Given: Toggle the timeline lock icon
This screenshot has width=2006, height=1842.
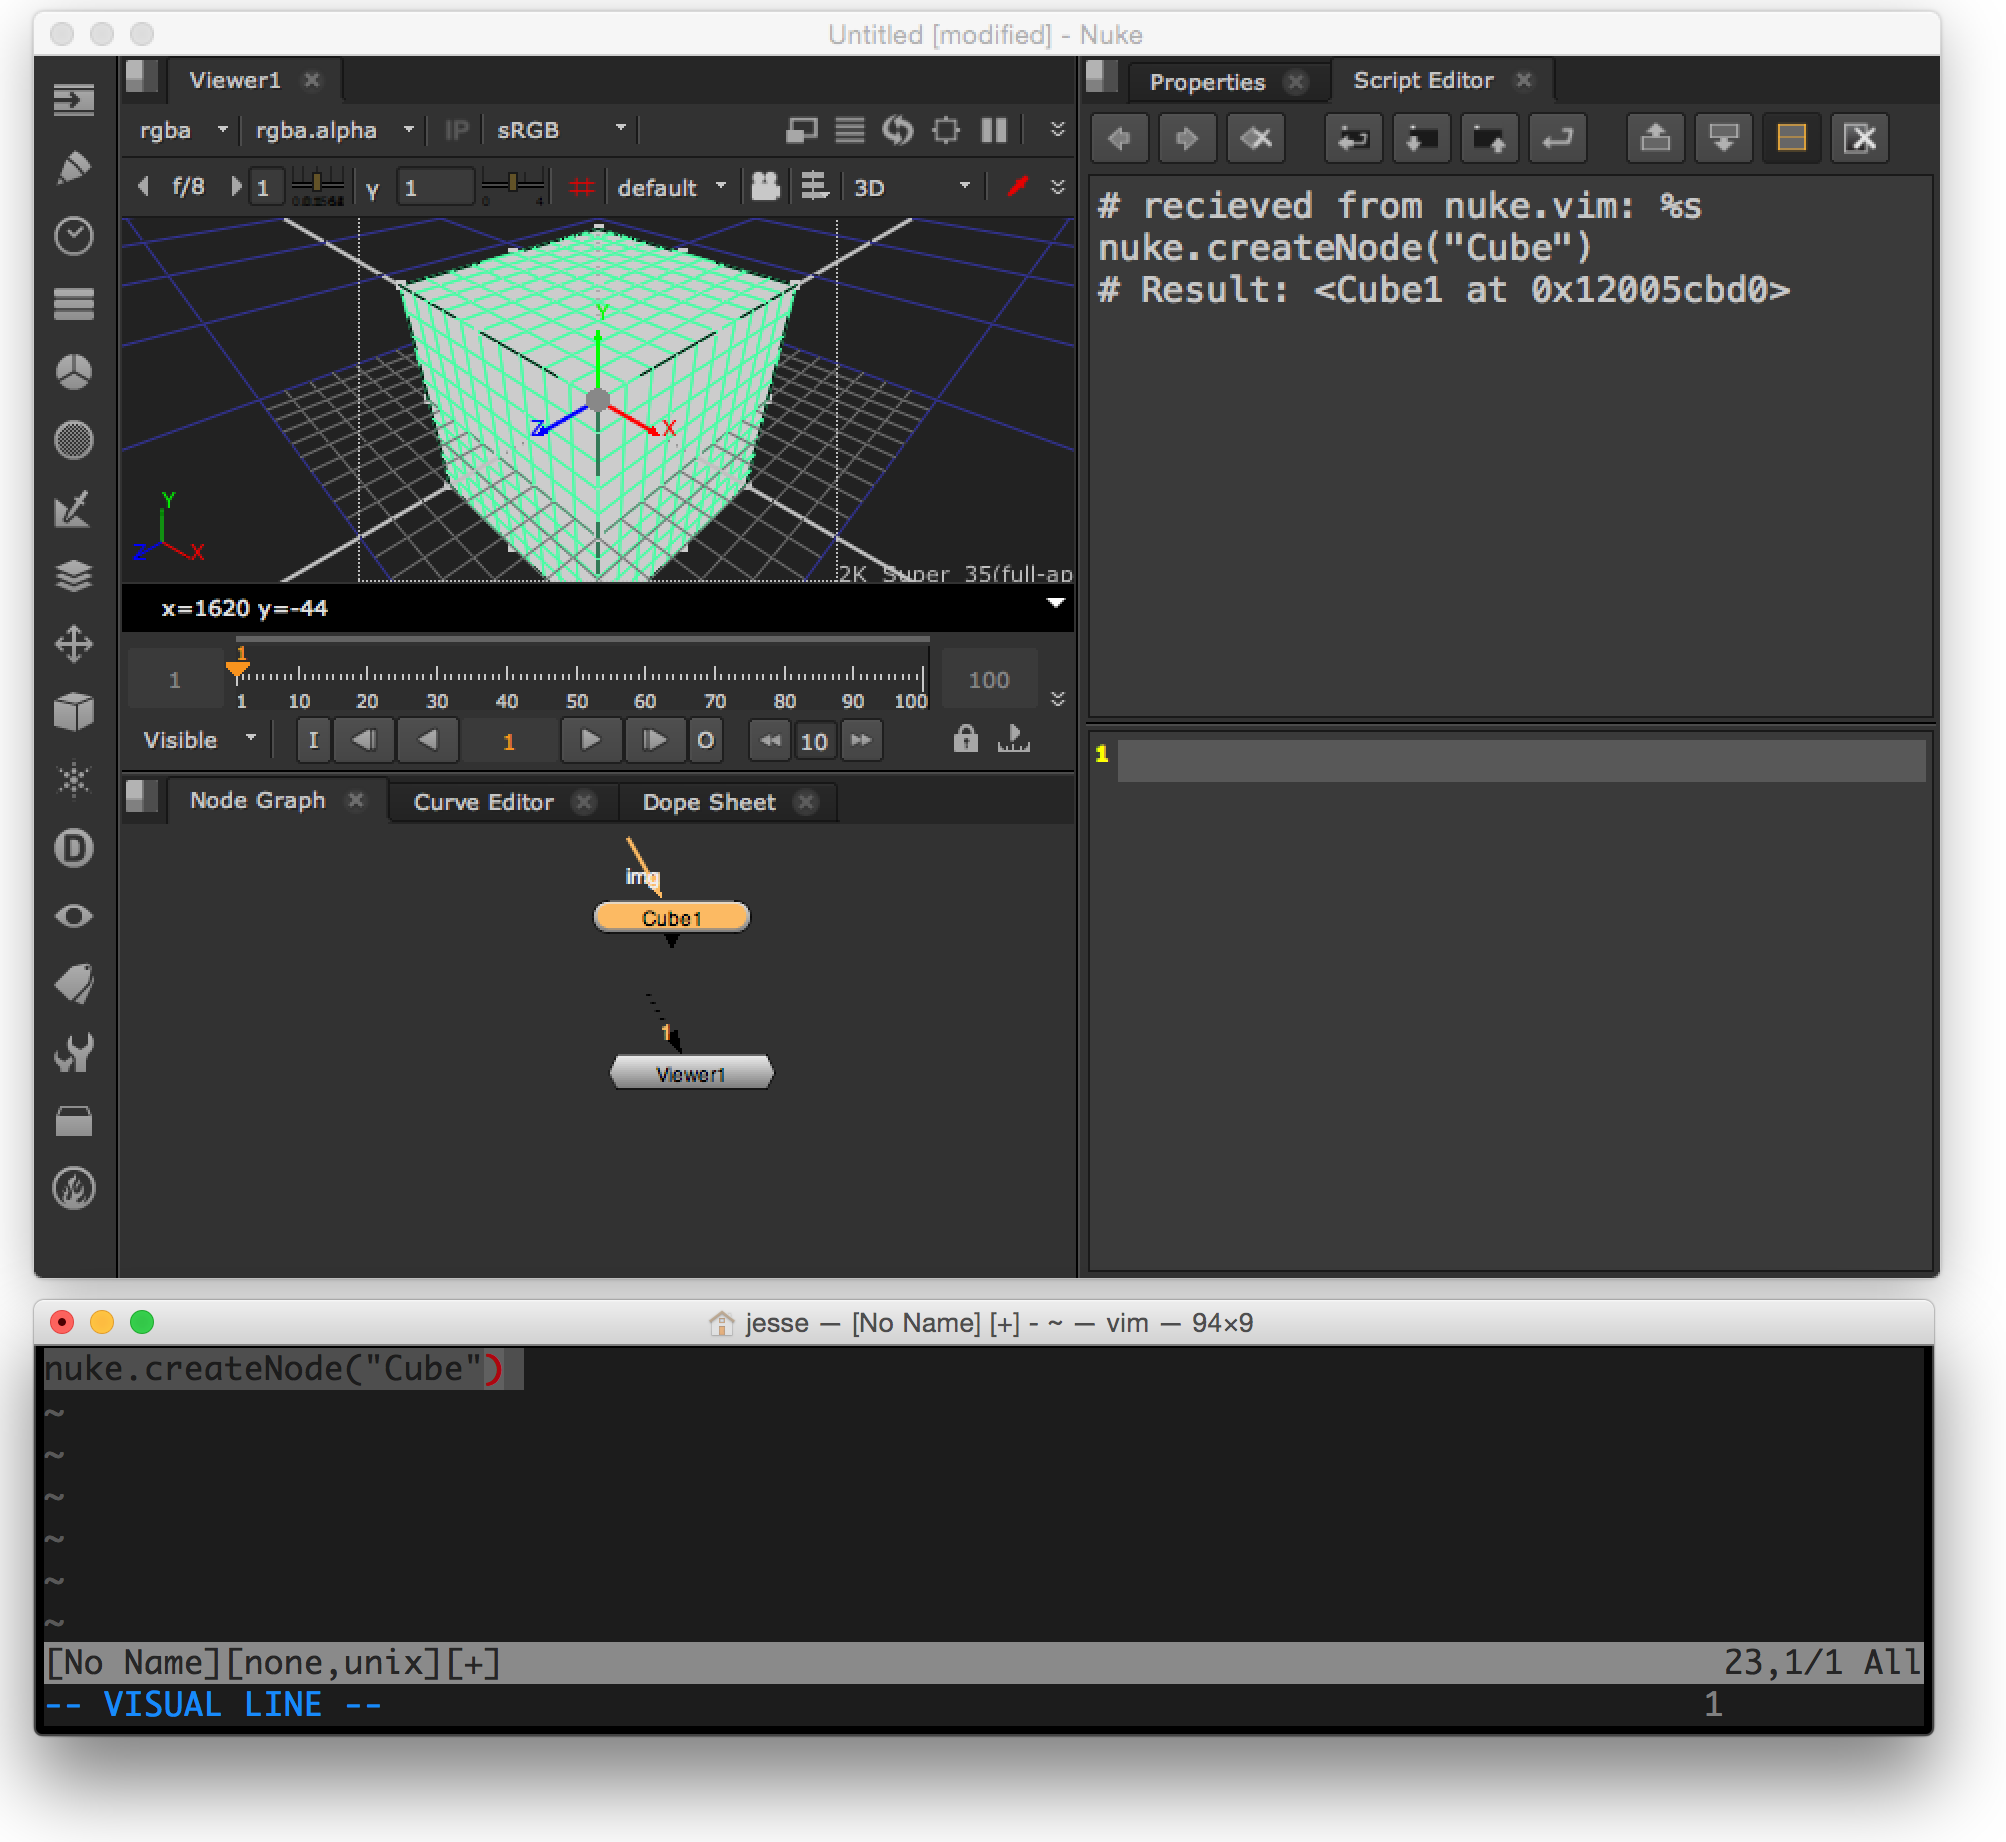Looking at the screenshot, I should [965, 739].
